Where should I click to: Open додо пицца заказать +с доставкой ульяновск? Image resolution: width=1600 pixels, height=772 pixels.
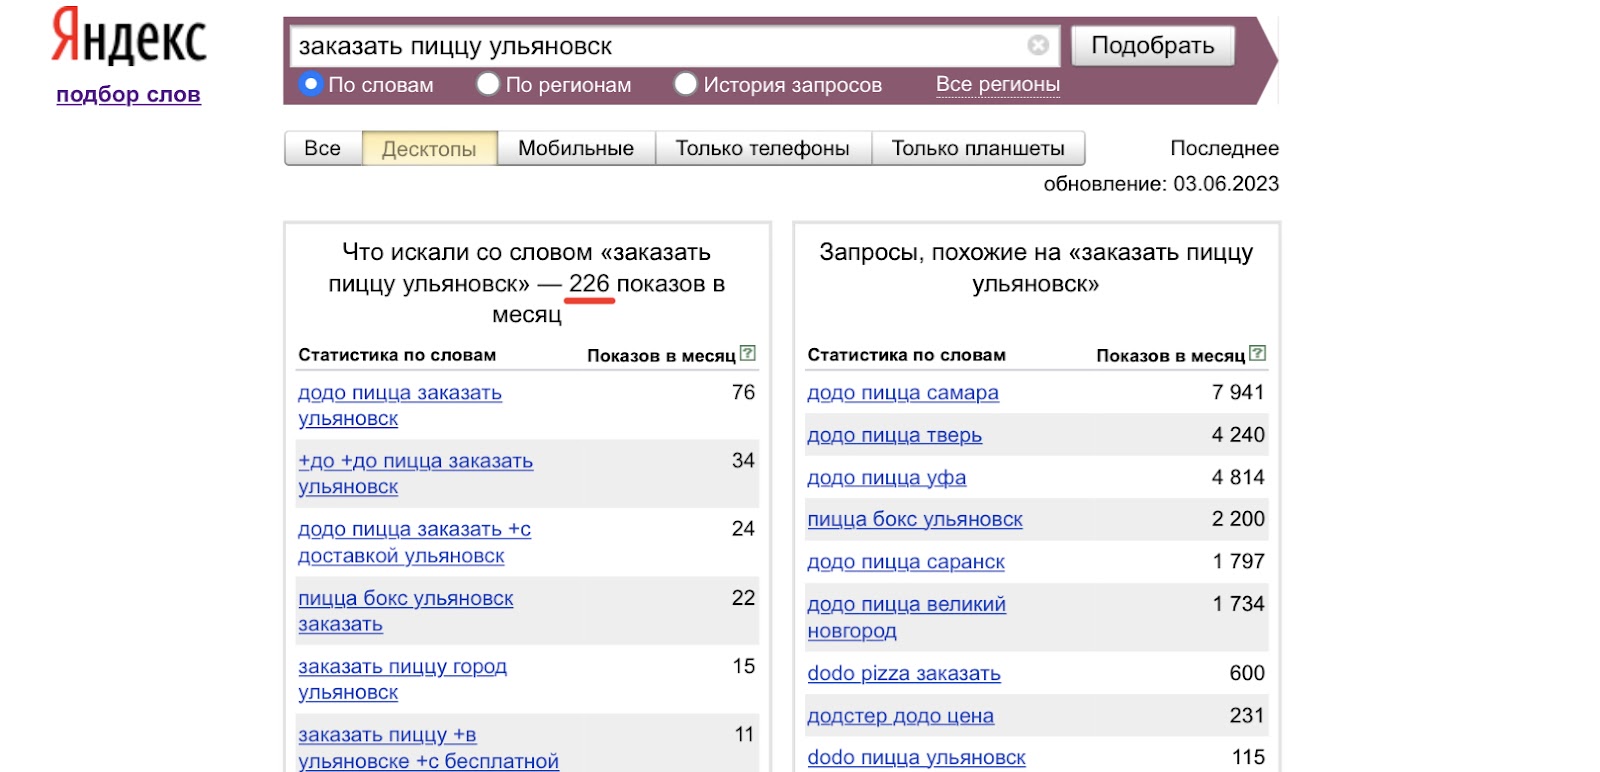tap(414, 542)
